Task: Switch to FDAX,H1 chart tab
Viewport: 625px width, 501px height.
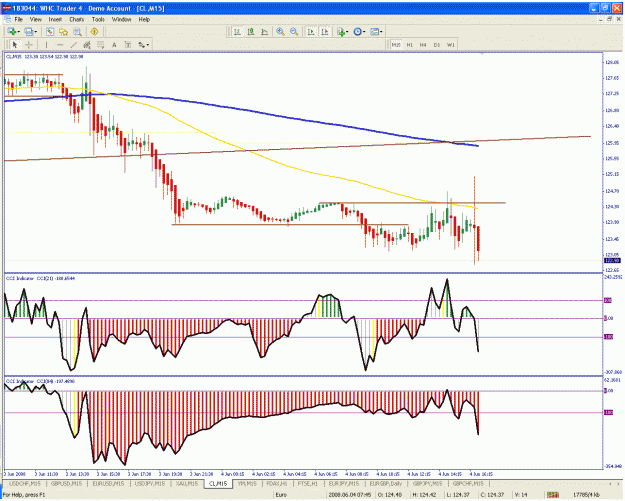Action: coord(277,483)
